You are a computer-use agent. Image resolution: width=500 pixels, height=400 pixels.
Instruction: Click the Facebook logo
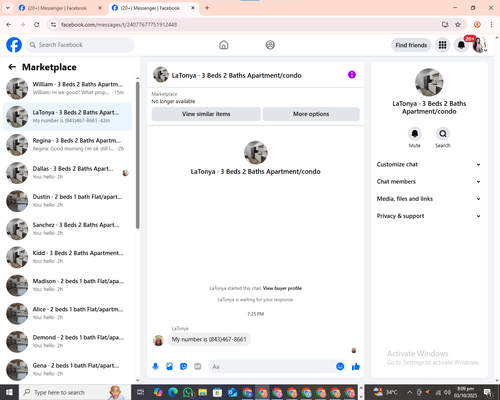point(14,45)
